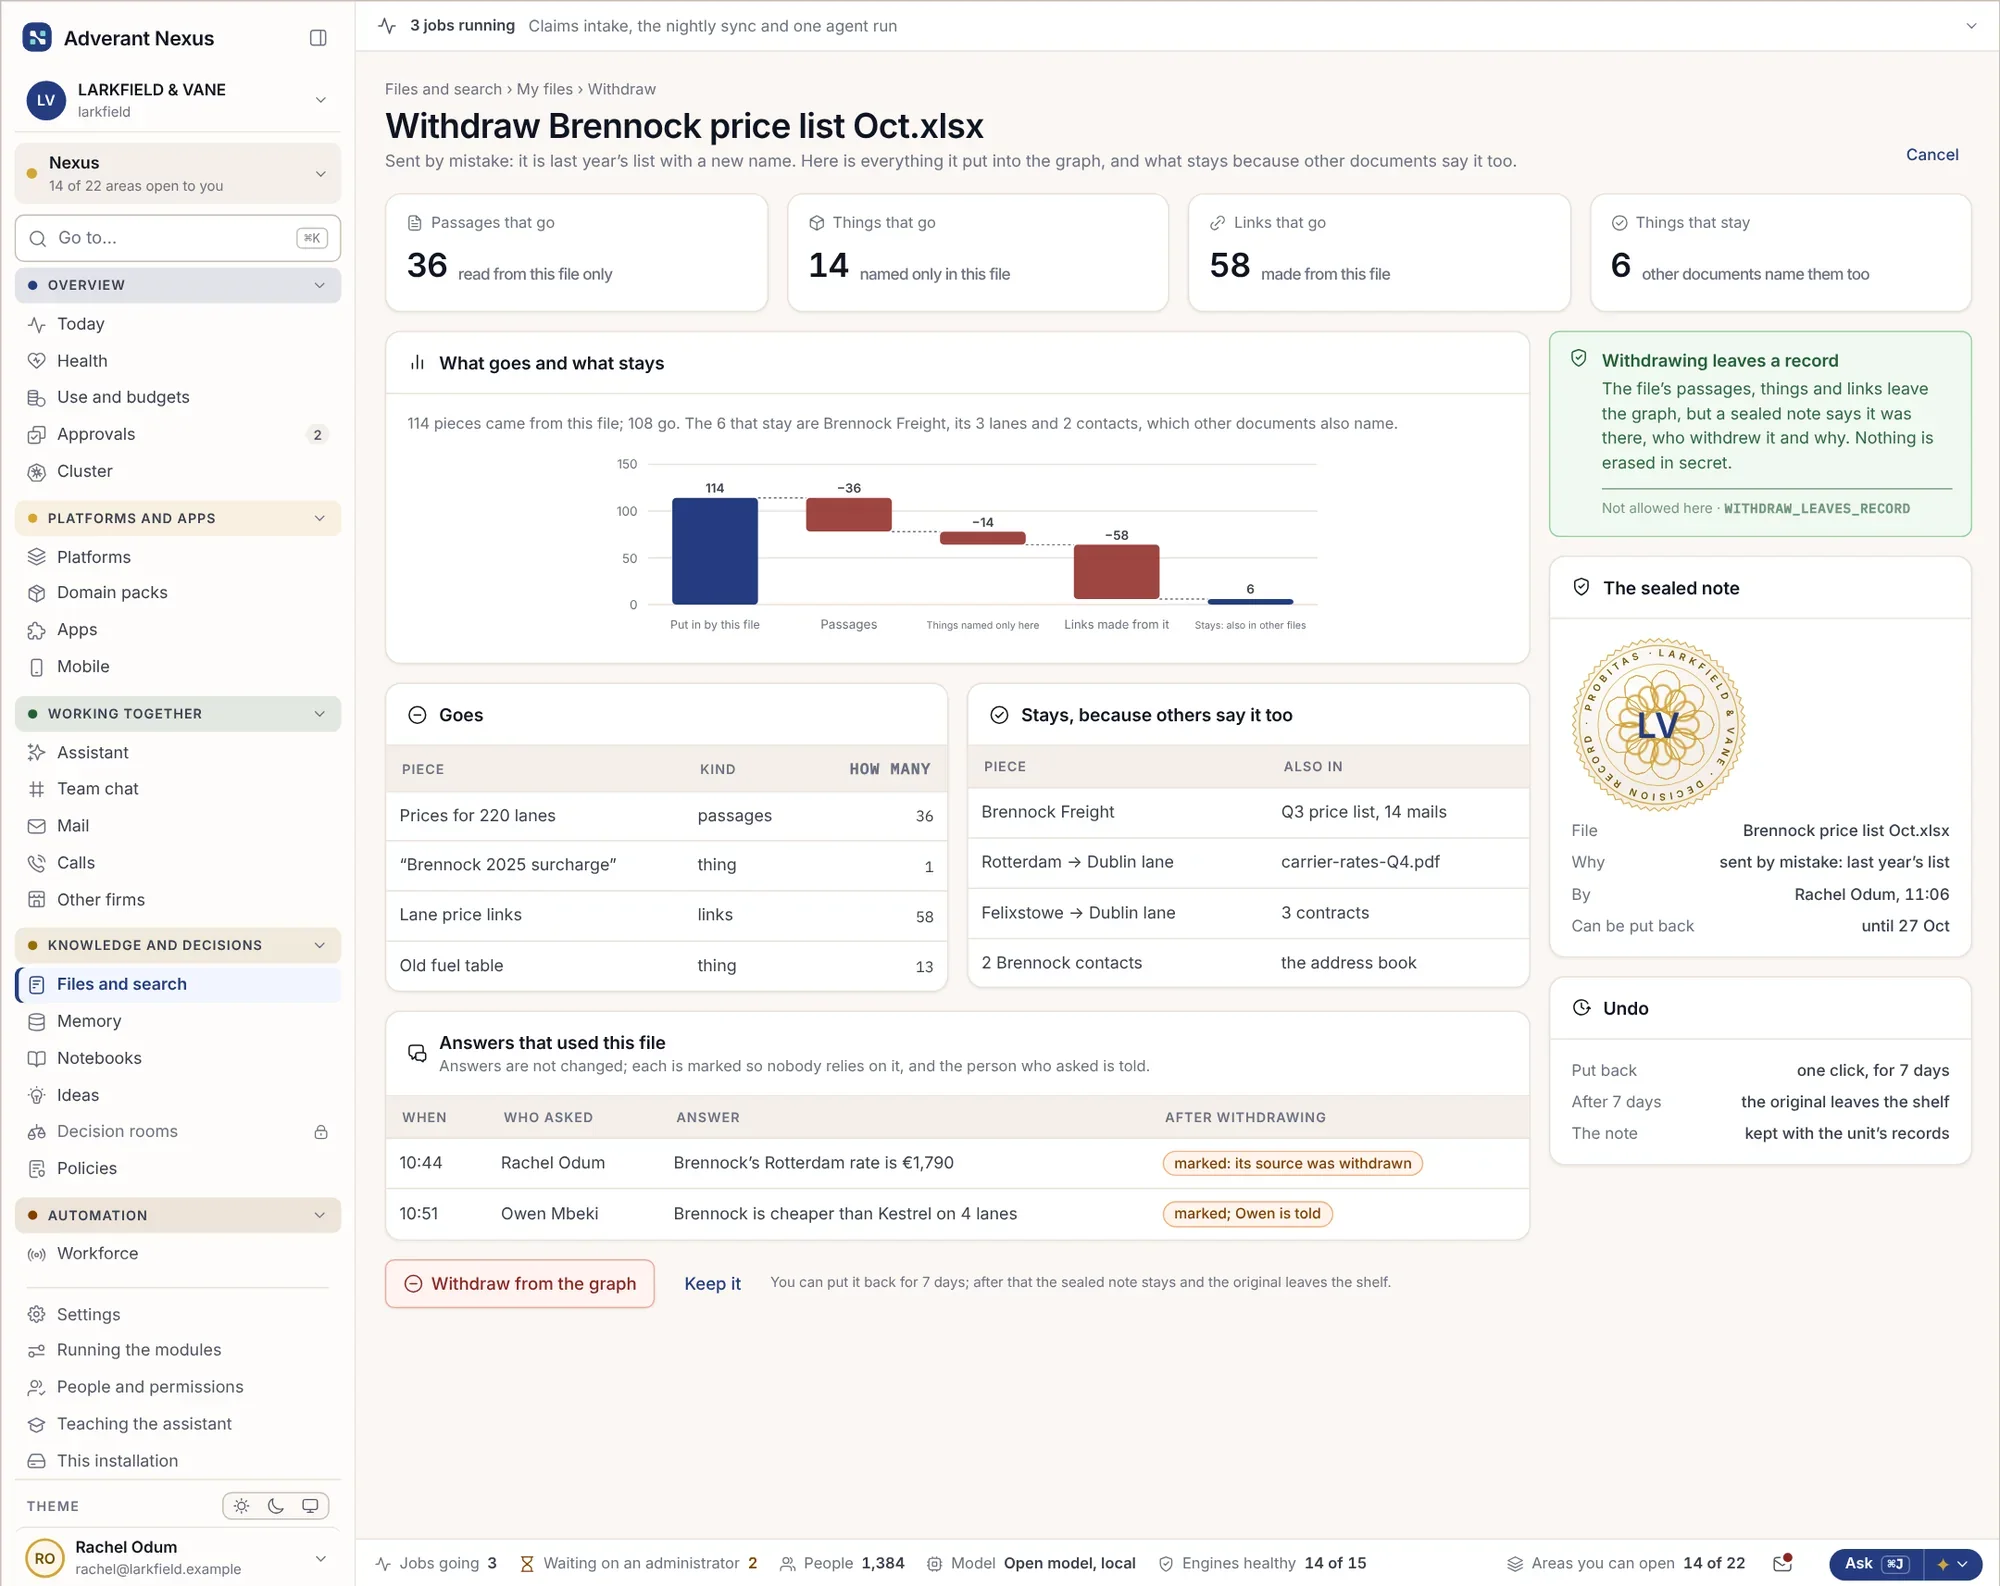Open the Health page
This screenshot has width=2000, height=1586.
(178, 361)
